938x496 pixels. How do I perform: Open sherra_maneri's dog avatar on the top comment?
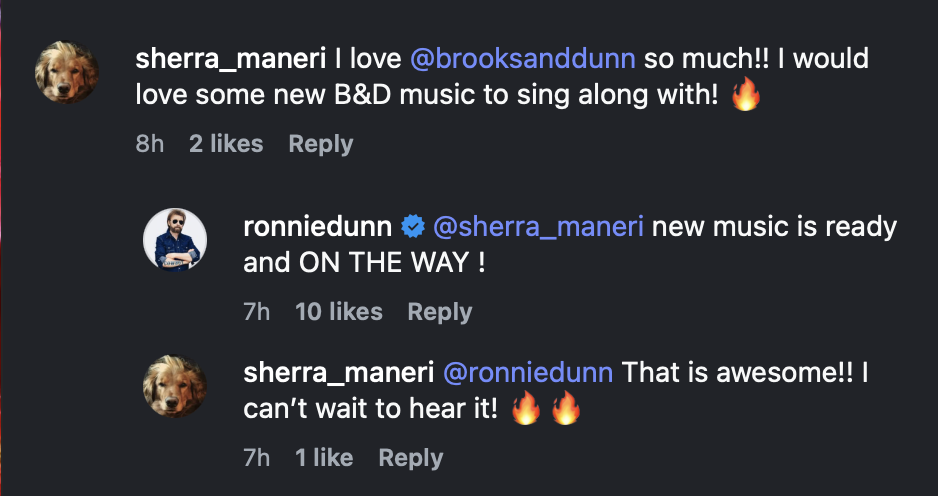tap(67, 72)
